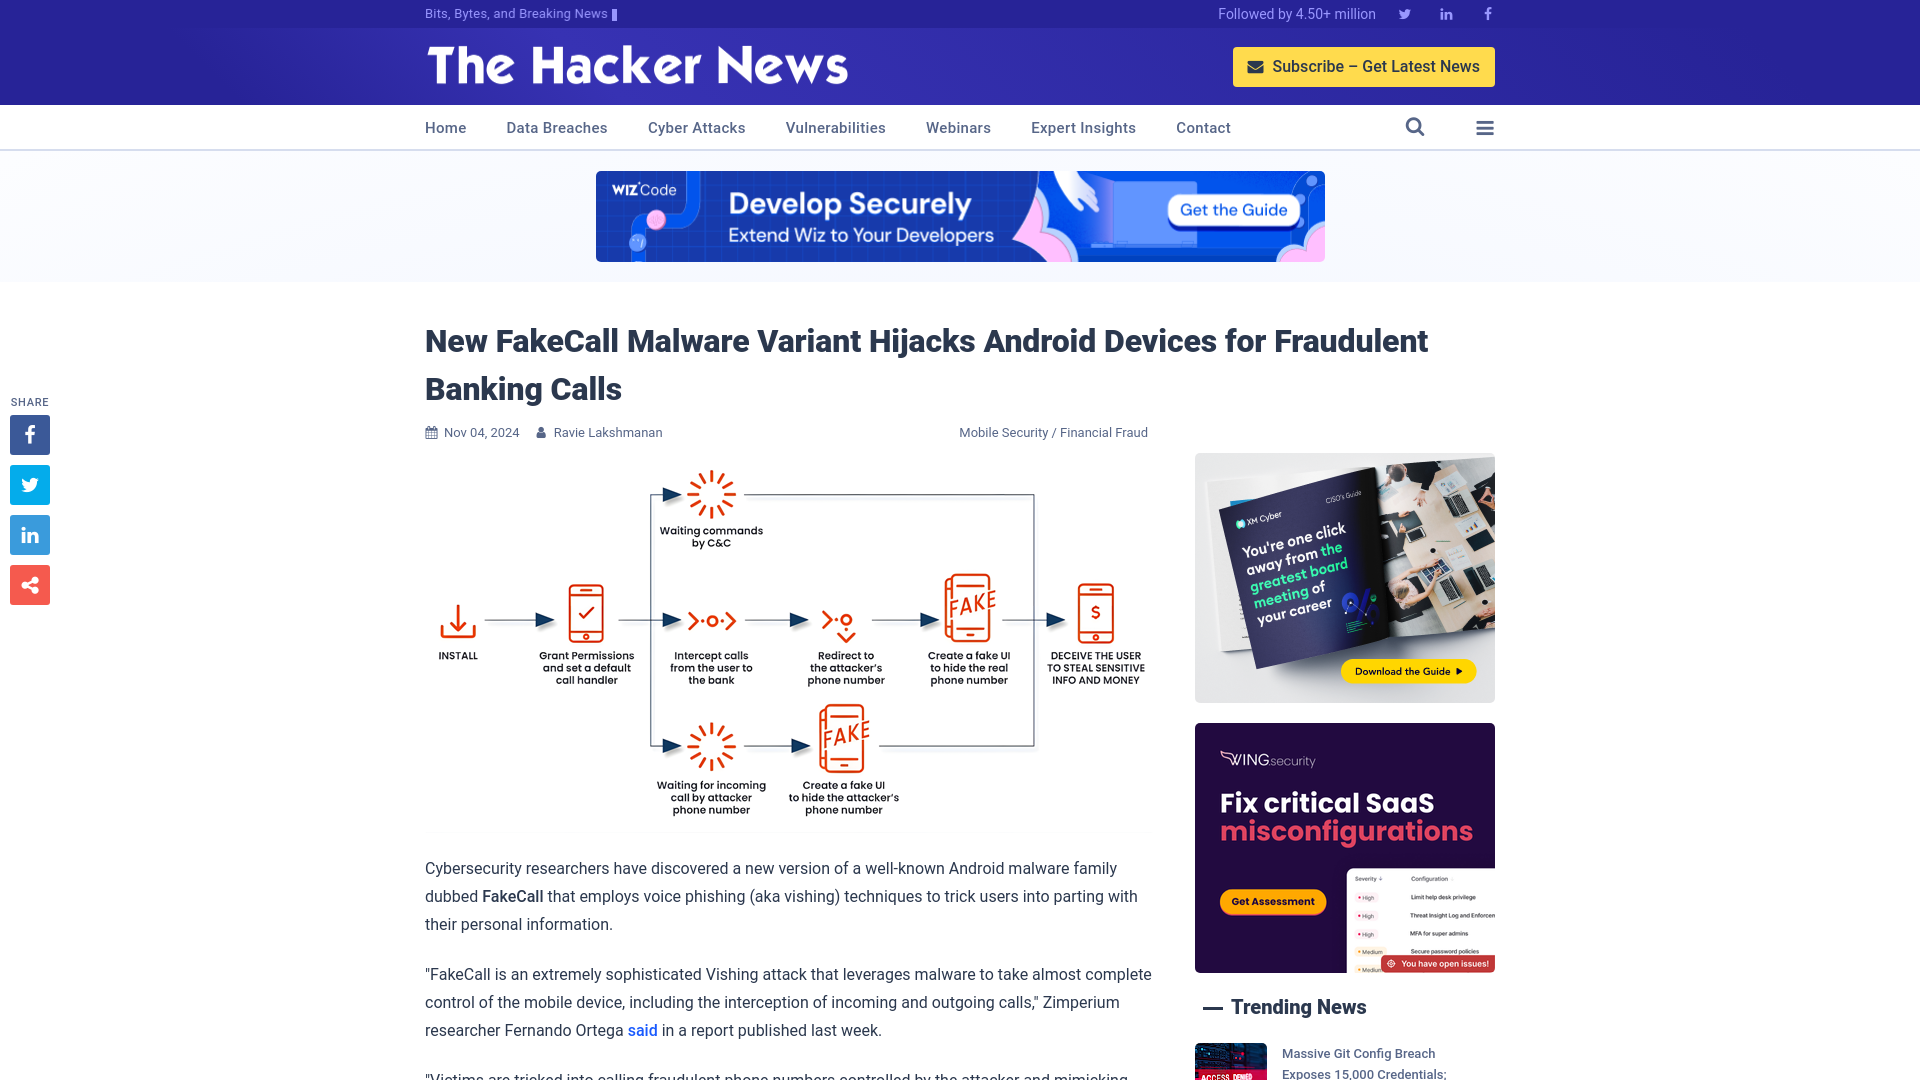Click the Financial Fraud category tag
The width and height of the screenshot is (1920, 1080).
coord(1104,433)
